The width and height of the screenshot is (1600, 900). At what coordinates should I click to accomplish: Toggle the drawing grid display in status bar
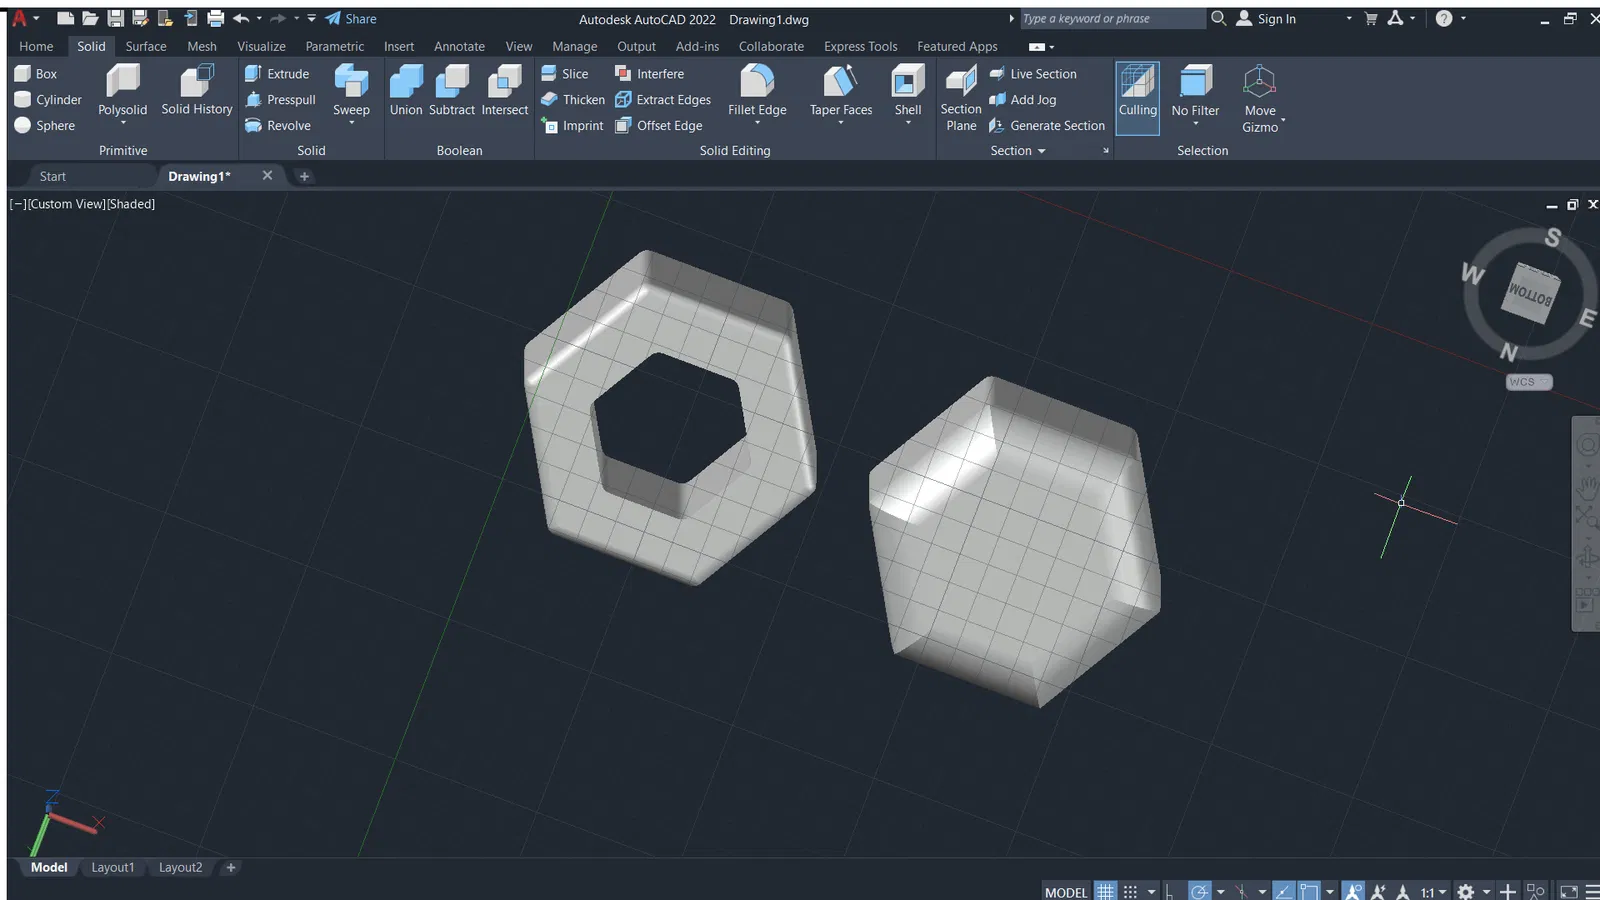tap(1105, 891)
